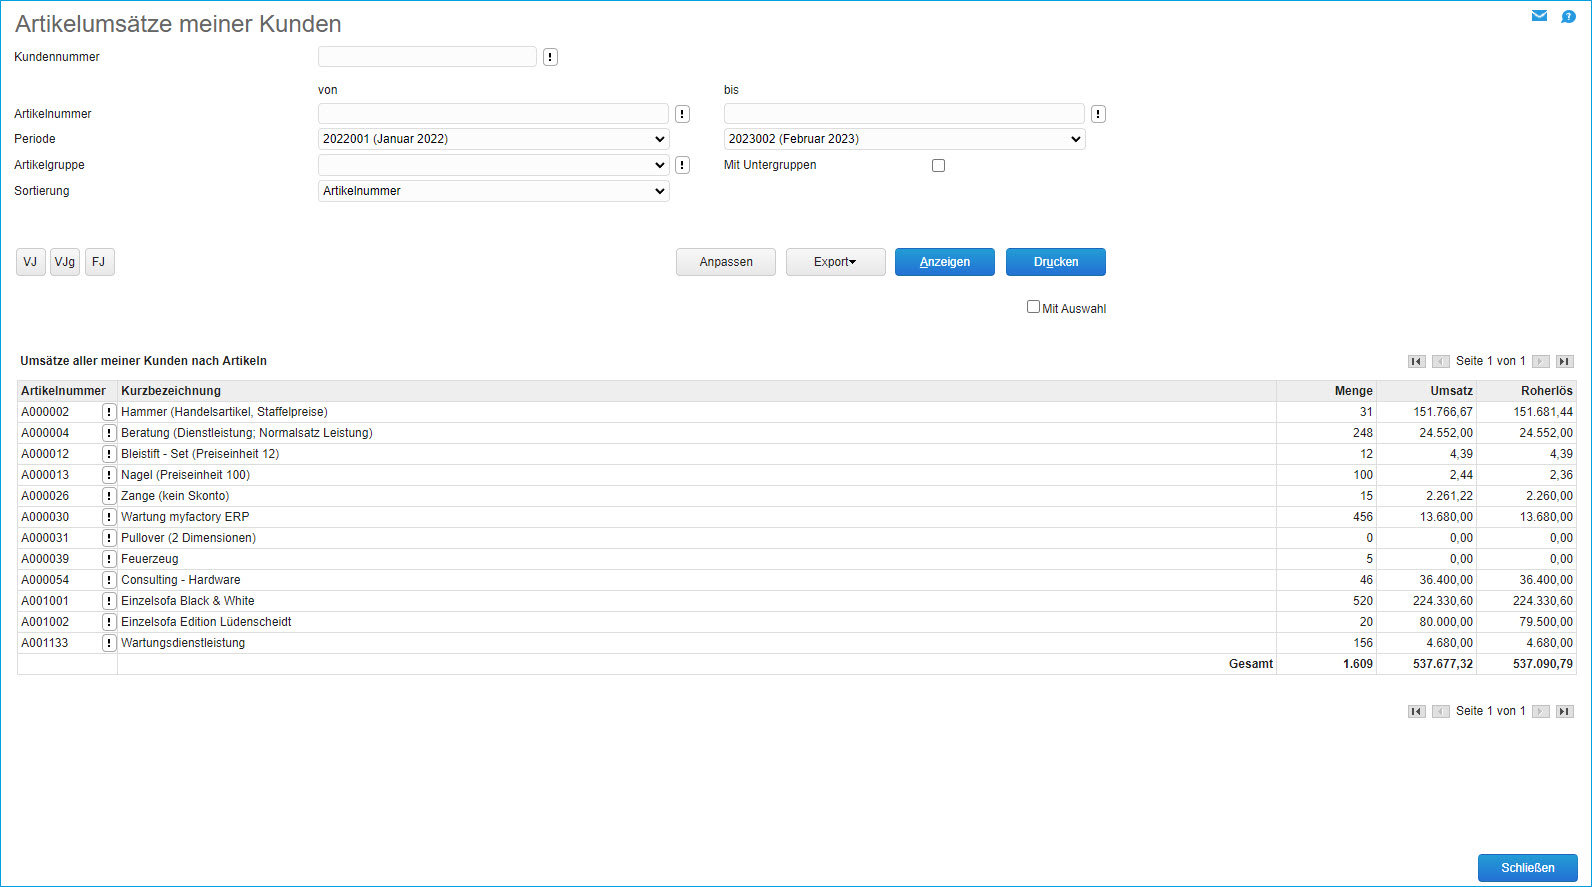Image resolution: width=1592 pixels, height=887 pixels.
Task: Click the mail envelope icon
Action: coord(1539,16)
